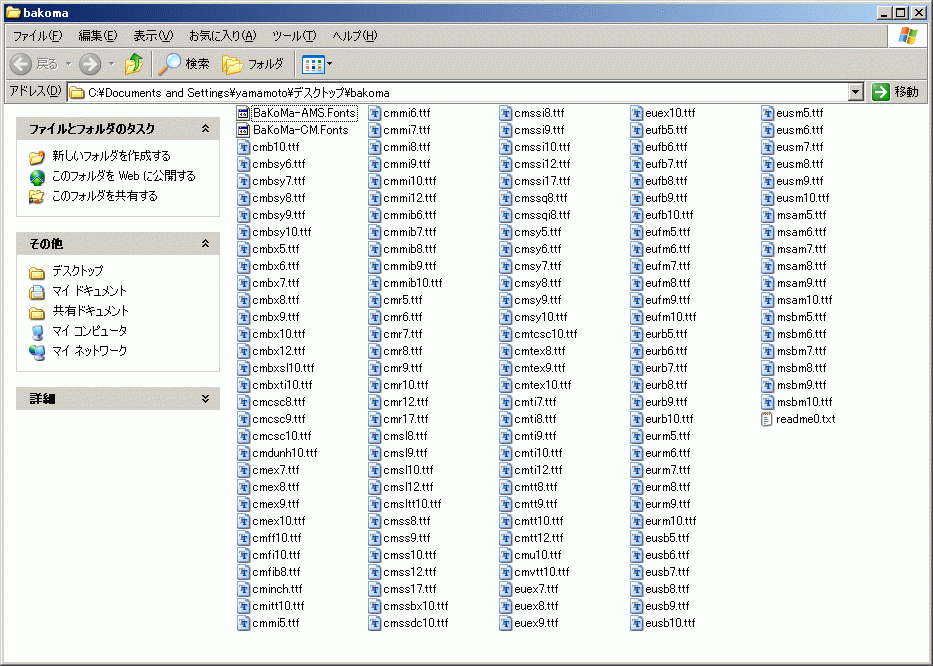Image resolution: width=933 pixels, height=666 pixels.
Task: Open the Search (検索) toolbar button
Action: (184, 64)
